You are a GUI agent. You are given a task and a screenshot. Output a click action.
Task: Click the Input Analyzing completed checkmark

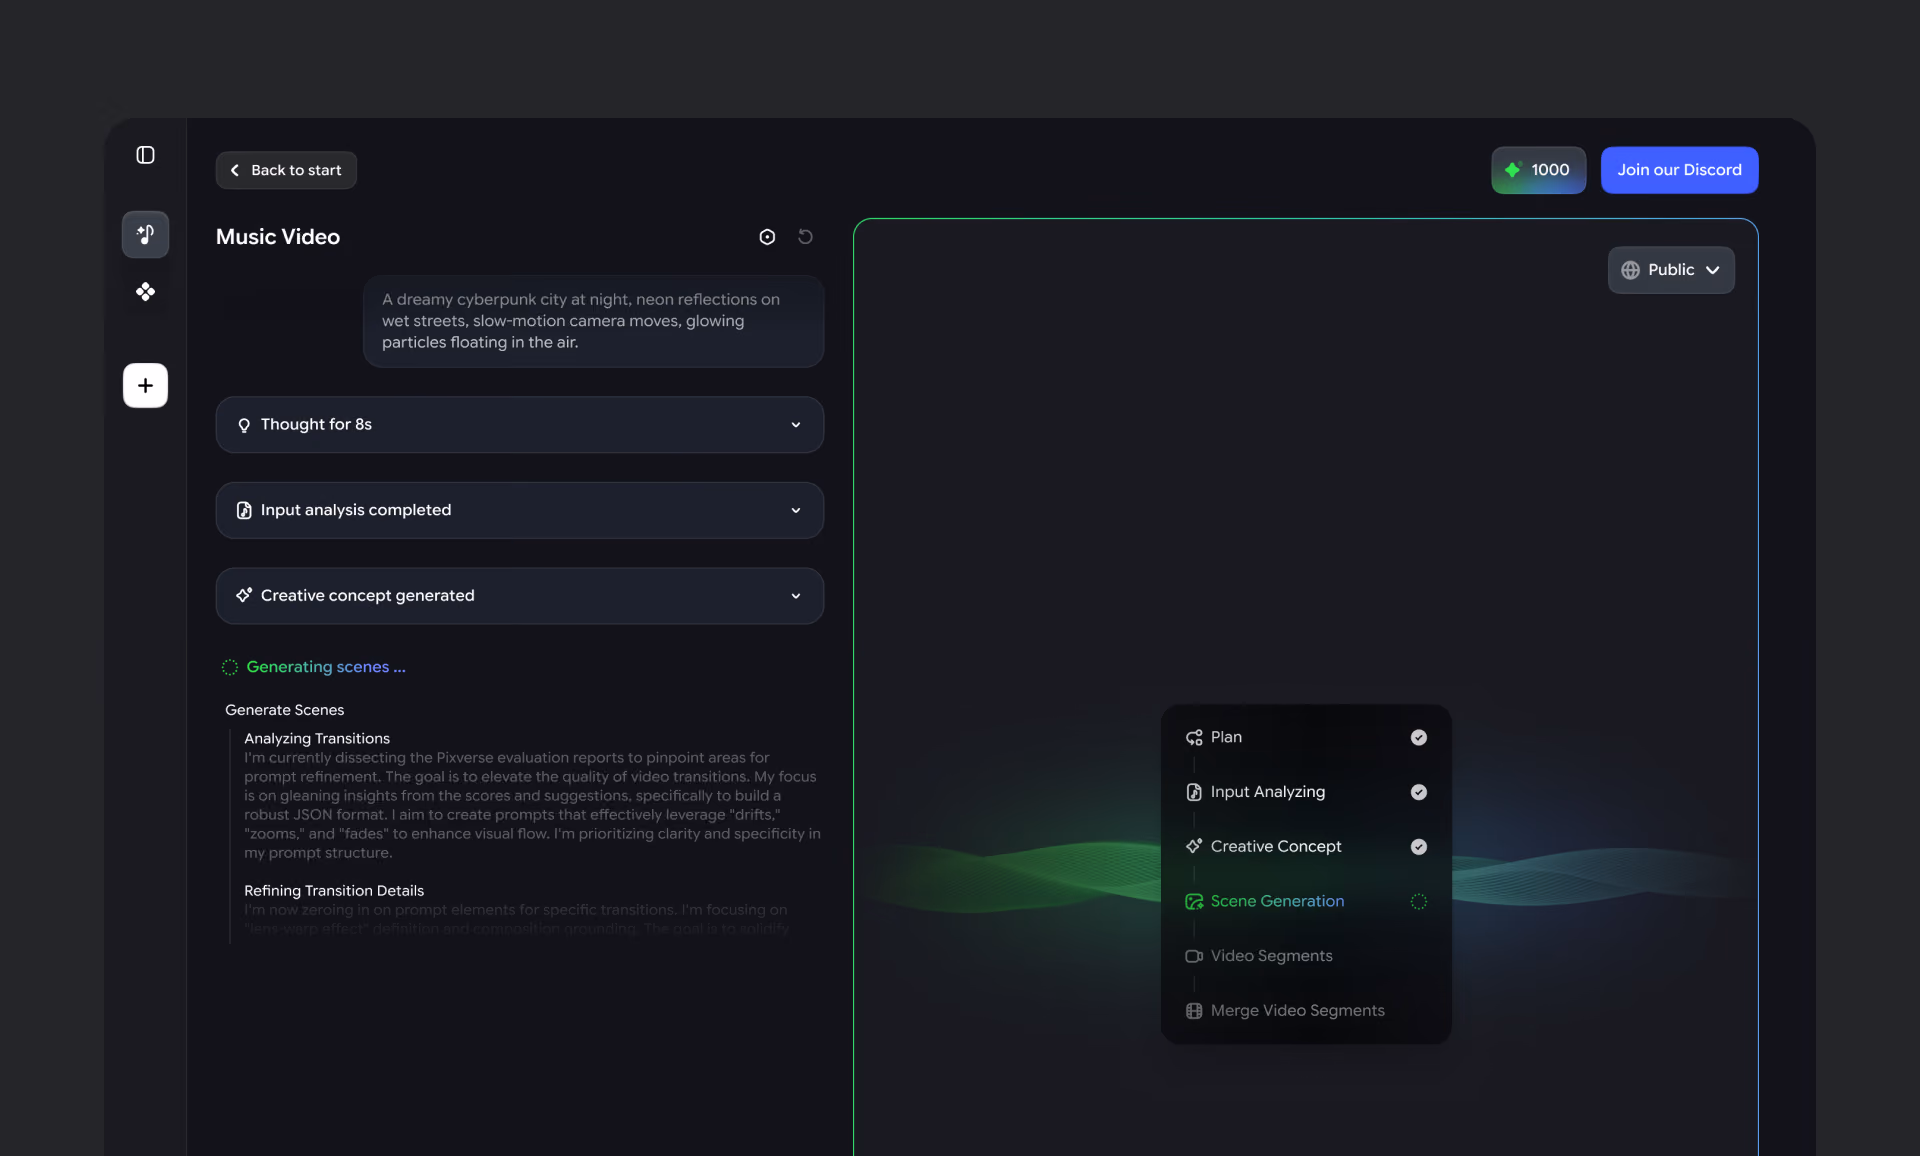click(x=1418, y=792)
